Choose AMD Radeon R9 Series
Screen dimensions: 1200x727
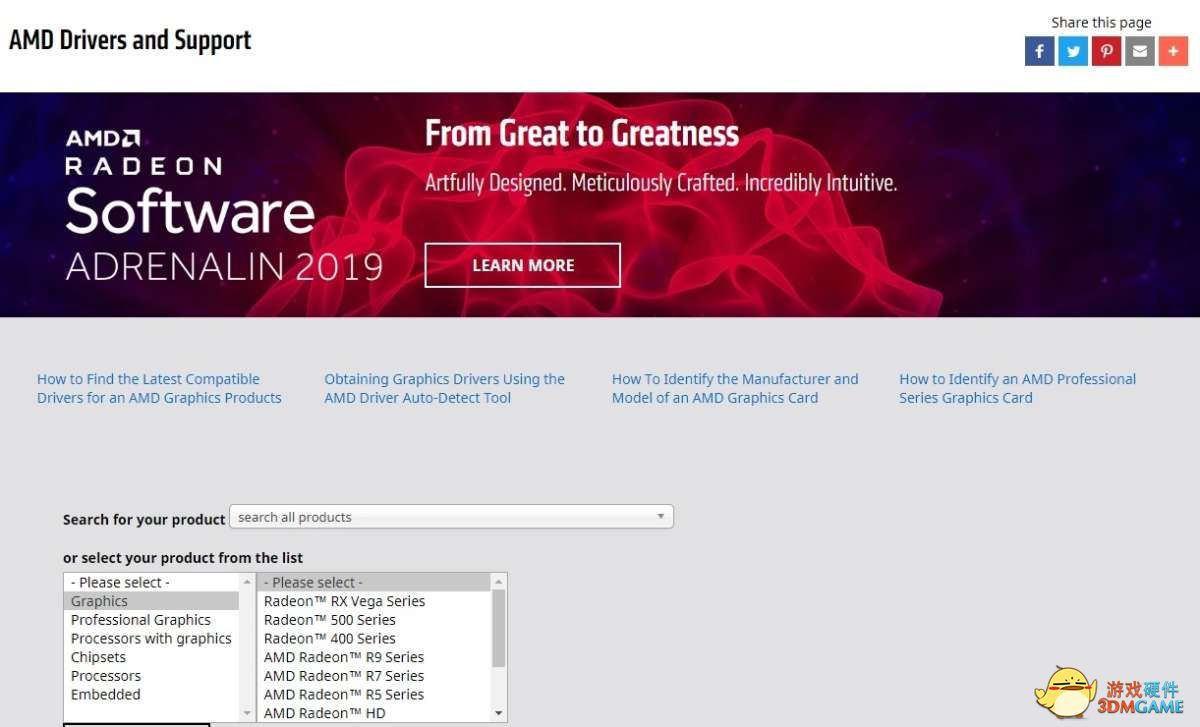374,657
